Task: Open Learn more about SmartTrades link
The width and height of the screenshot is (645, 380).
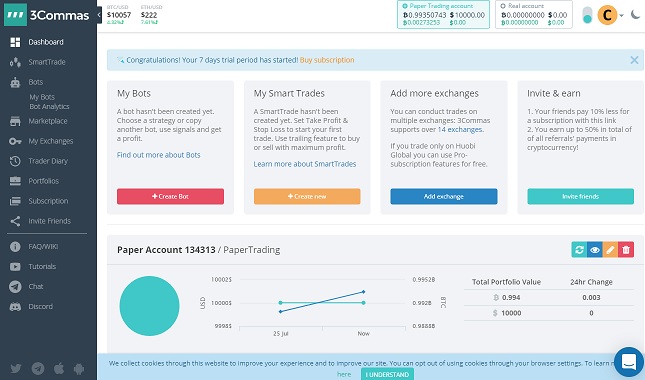Action: 305,164
